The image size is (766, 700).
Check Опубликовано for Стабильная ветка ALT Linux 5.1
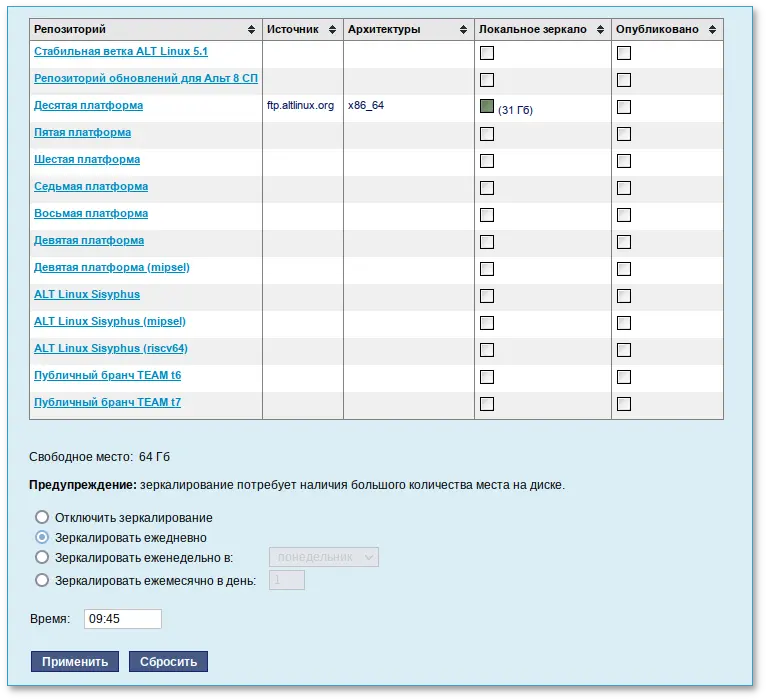(x=624, y=53)
